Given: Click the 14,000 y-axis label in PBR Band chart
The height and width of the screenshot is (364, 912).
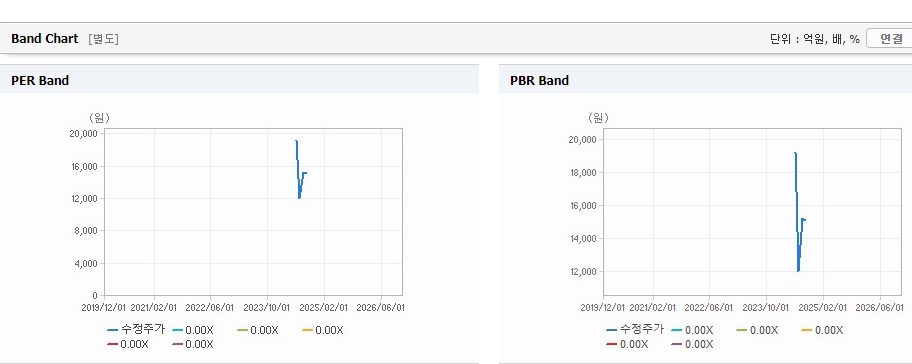Looking at the screenshot, I should [583, 238].
